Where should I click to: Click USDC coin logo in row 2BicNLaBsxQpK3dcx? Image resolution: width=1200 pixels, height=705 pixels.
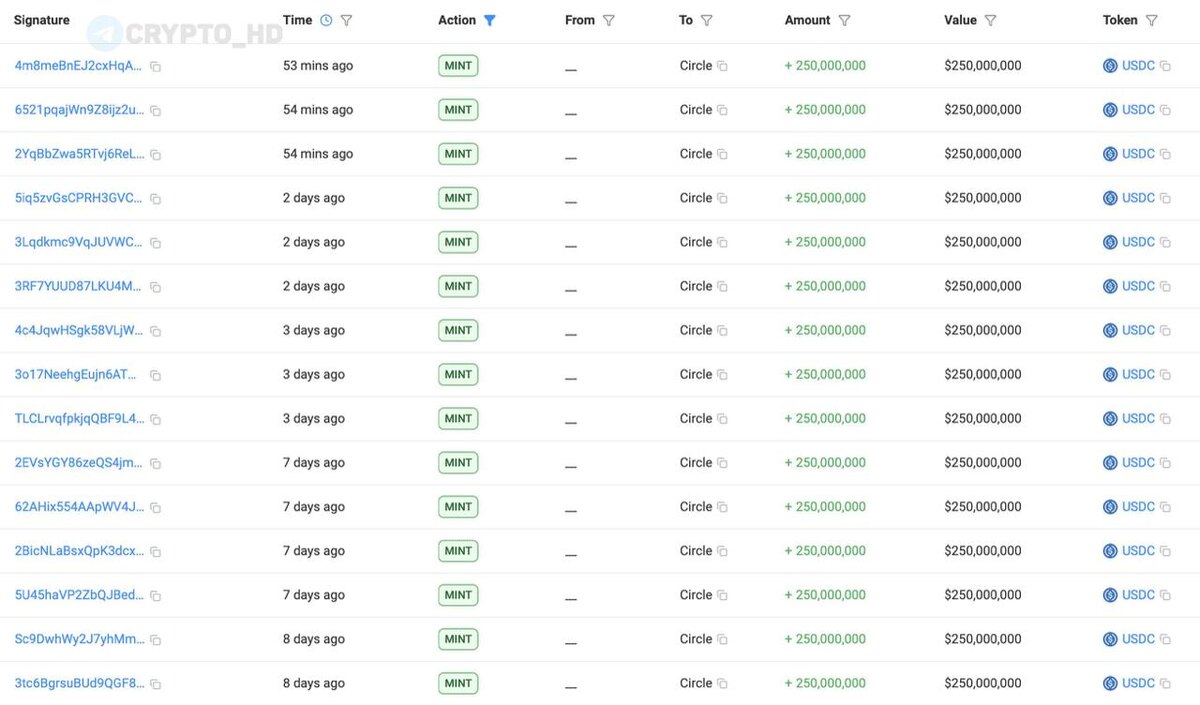coord(1110,551)
